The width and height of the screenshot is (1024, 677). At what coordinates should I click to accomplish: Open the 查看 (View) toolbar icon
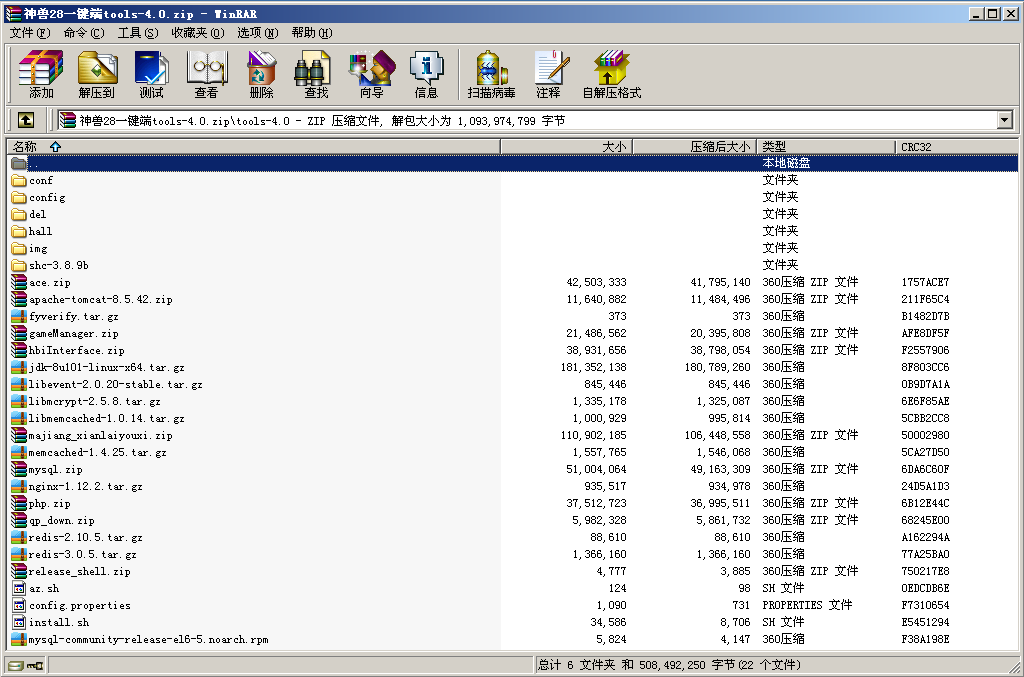pyautogui.click(x=206, y=74)
